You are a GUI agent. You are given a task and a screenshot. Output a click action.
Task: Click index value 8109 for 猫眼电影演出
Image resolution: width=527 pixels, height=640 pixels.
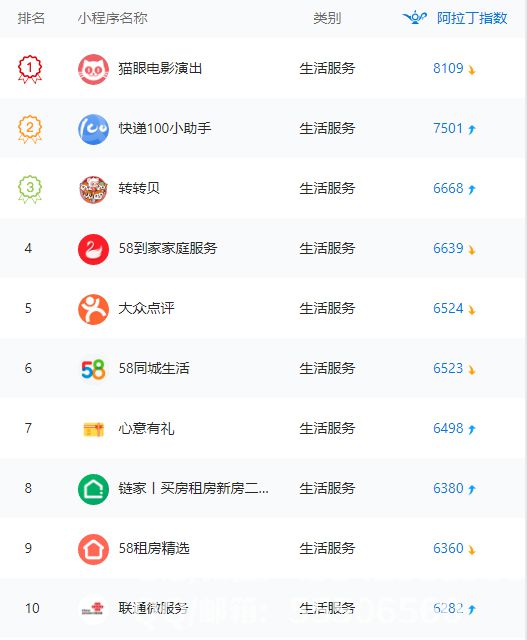coord(448,68)
